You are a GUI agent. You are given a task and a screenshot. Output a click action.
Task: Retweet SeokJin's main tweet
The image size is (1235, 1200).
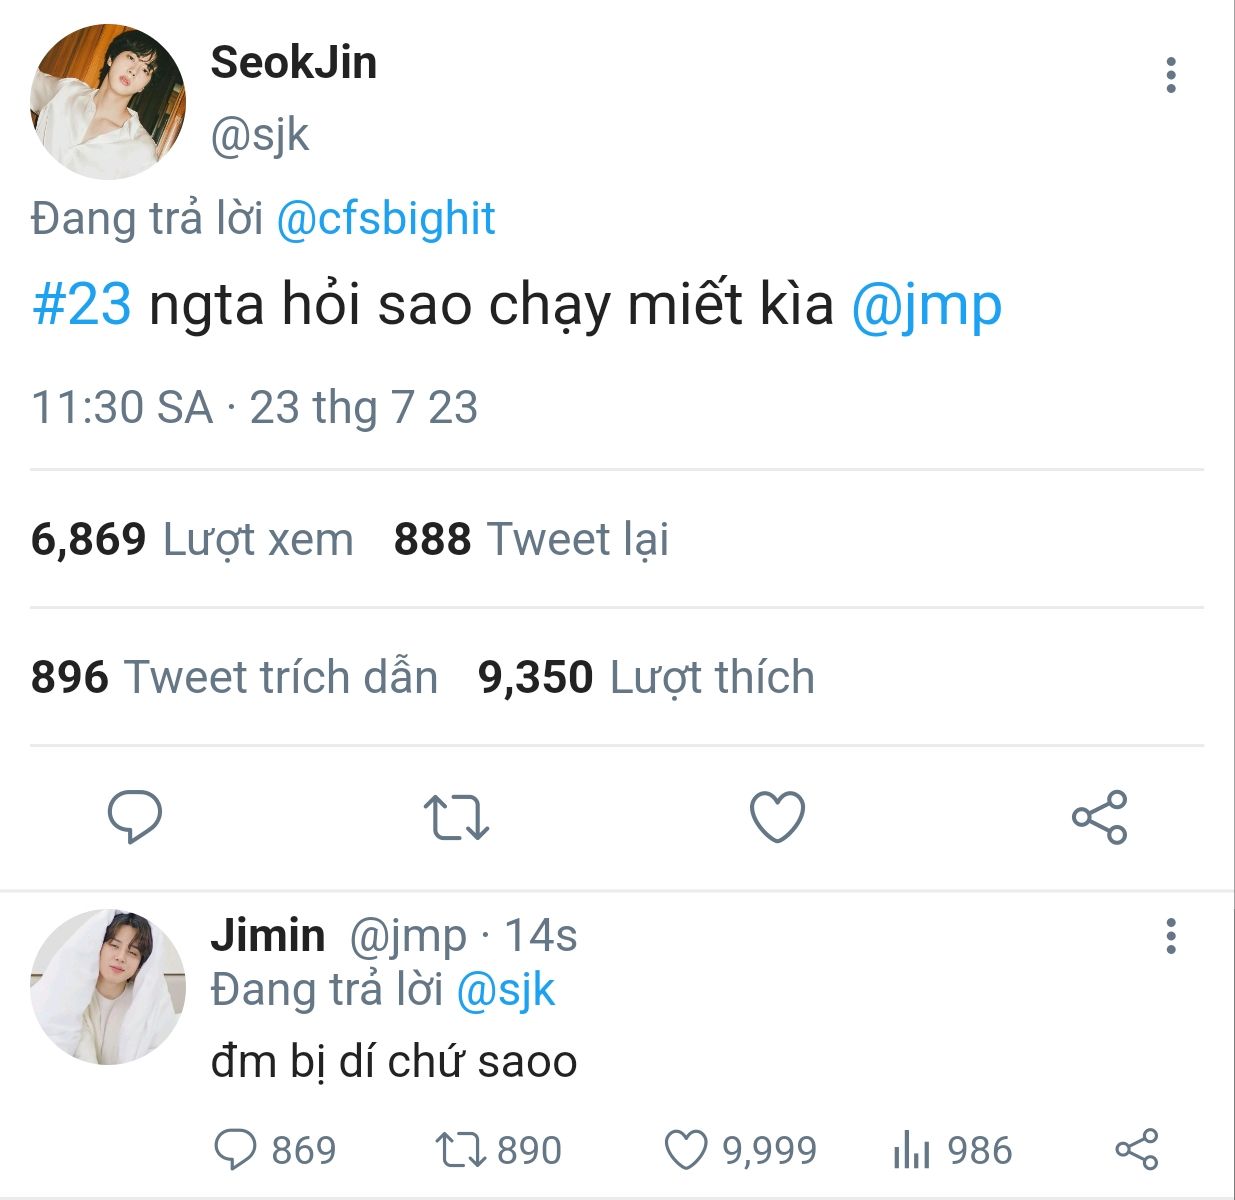[x=456, y=816]
